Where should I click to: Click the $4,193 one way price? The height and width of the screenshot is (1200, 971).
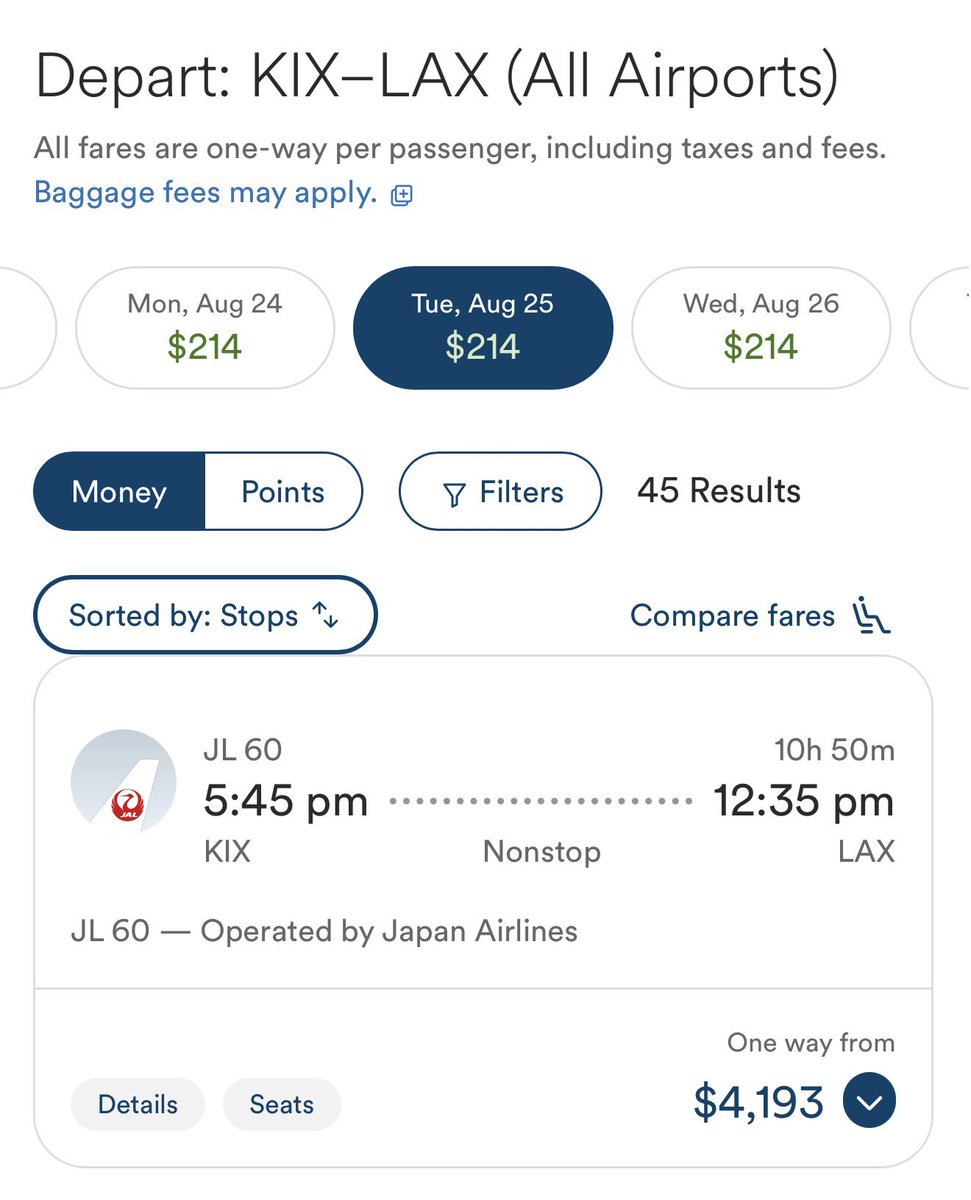tap(759, 1102)
